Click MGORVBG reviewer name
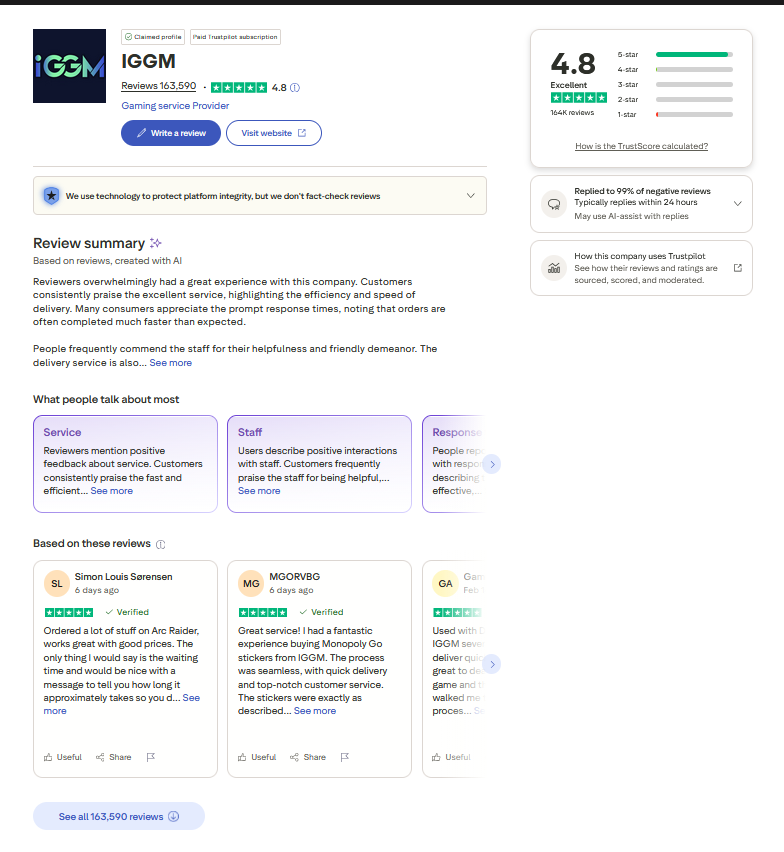This screenshot has width=784, height=852. 294,577
